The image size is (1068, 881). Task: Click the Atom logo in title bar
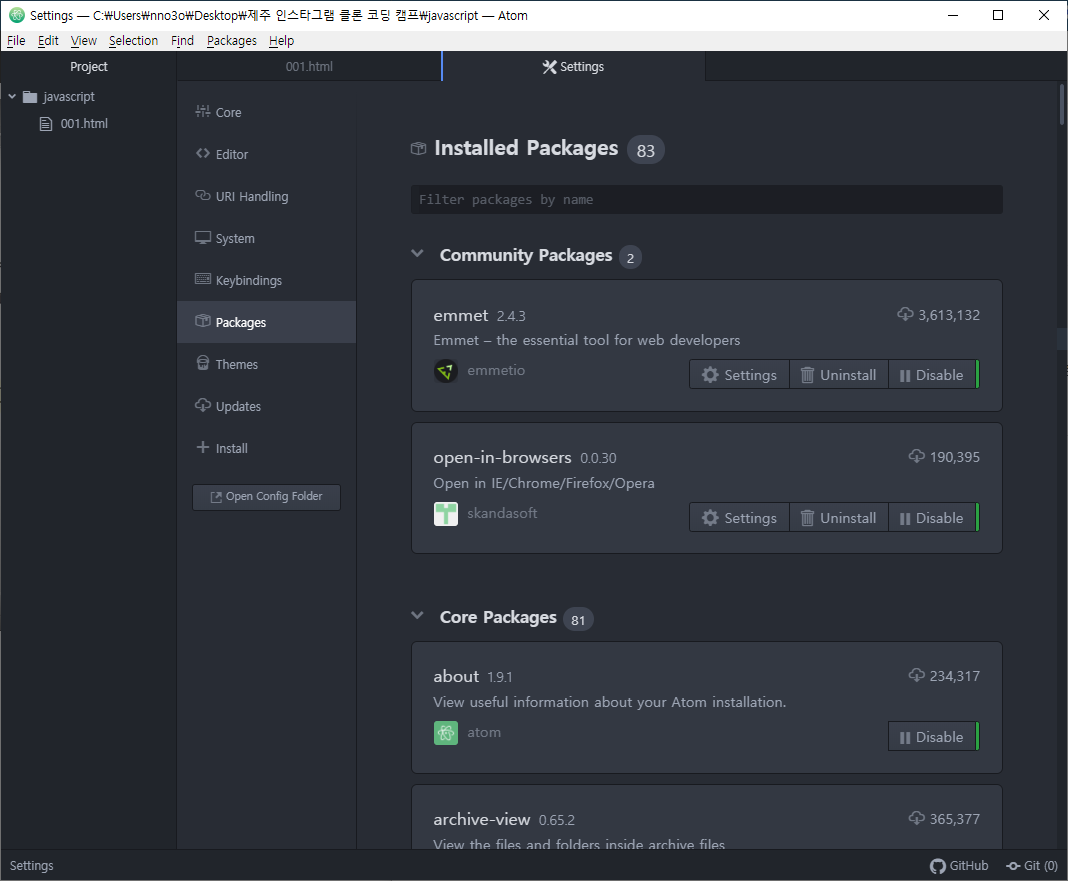pos(17,15)
